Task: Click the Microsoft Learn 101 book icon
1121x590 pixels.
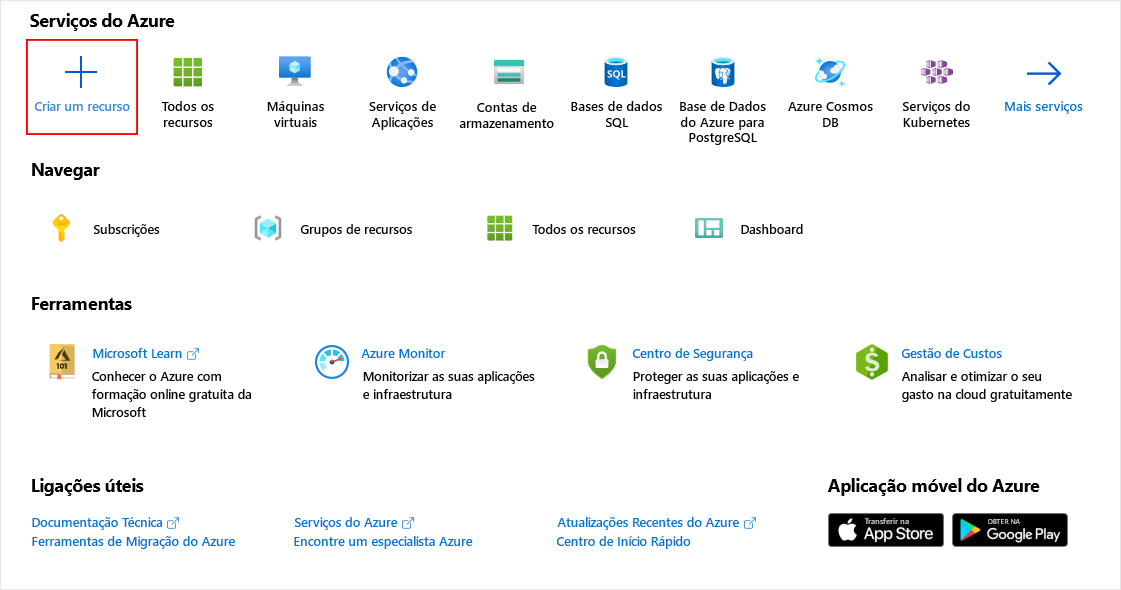Action: coord(62,361)
